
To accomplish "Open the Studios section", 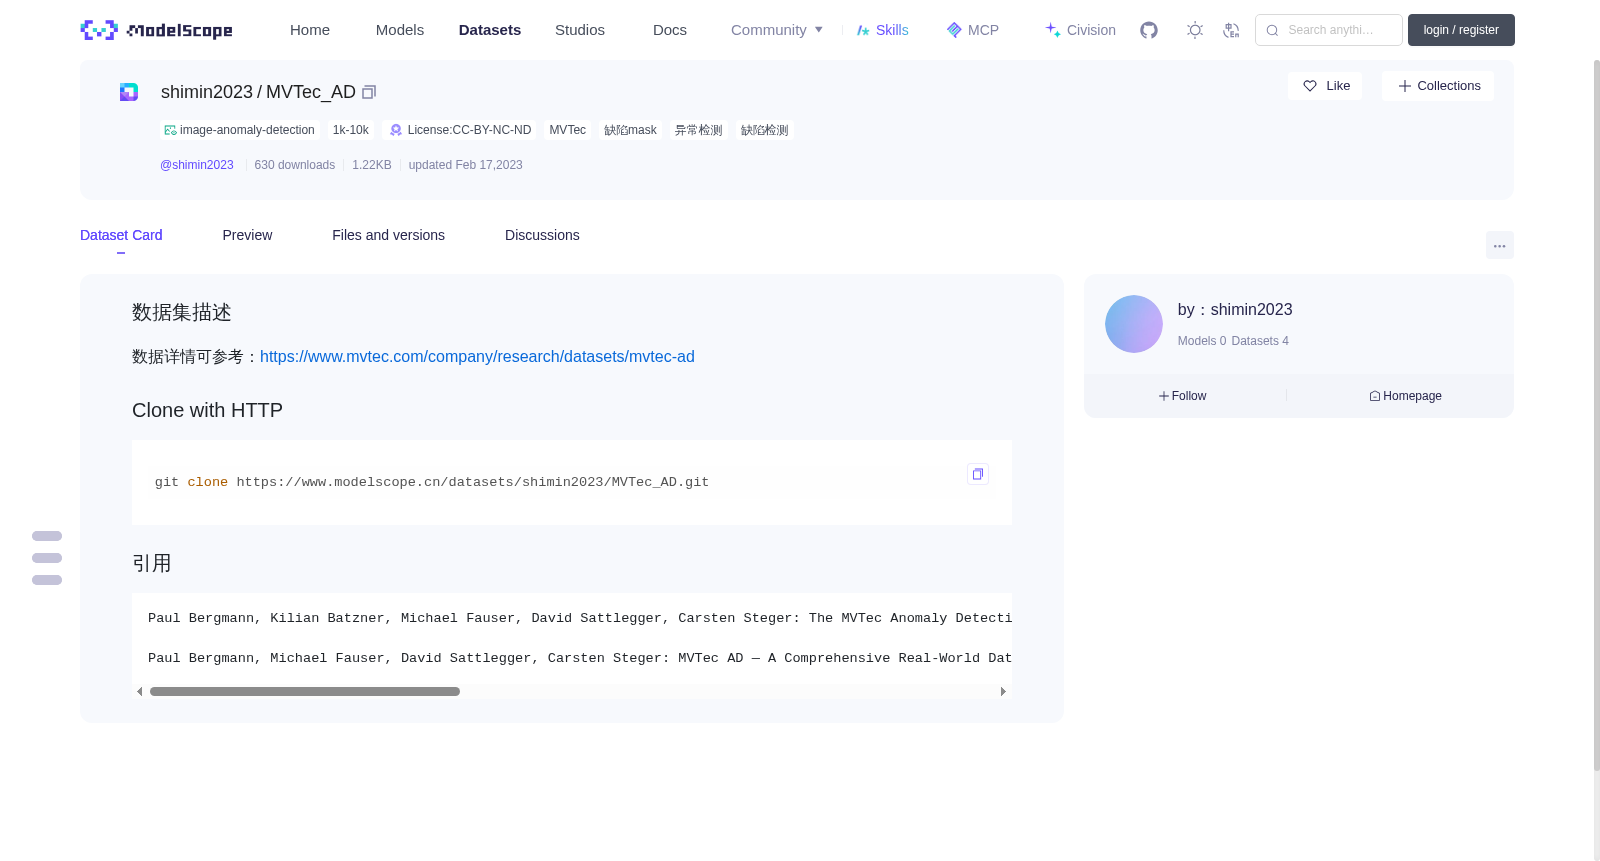I will pos(580,30).
